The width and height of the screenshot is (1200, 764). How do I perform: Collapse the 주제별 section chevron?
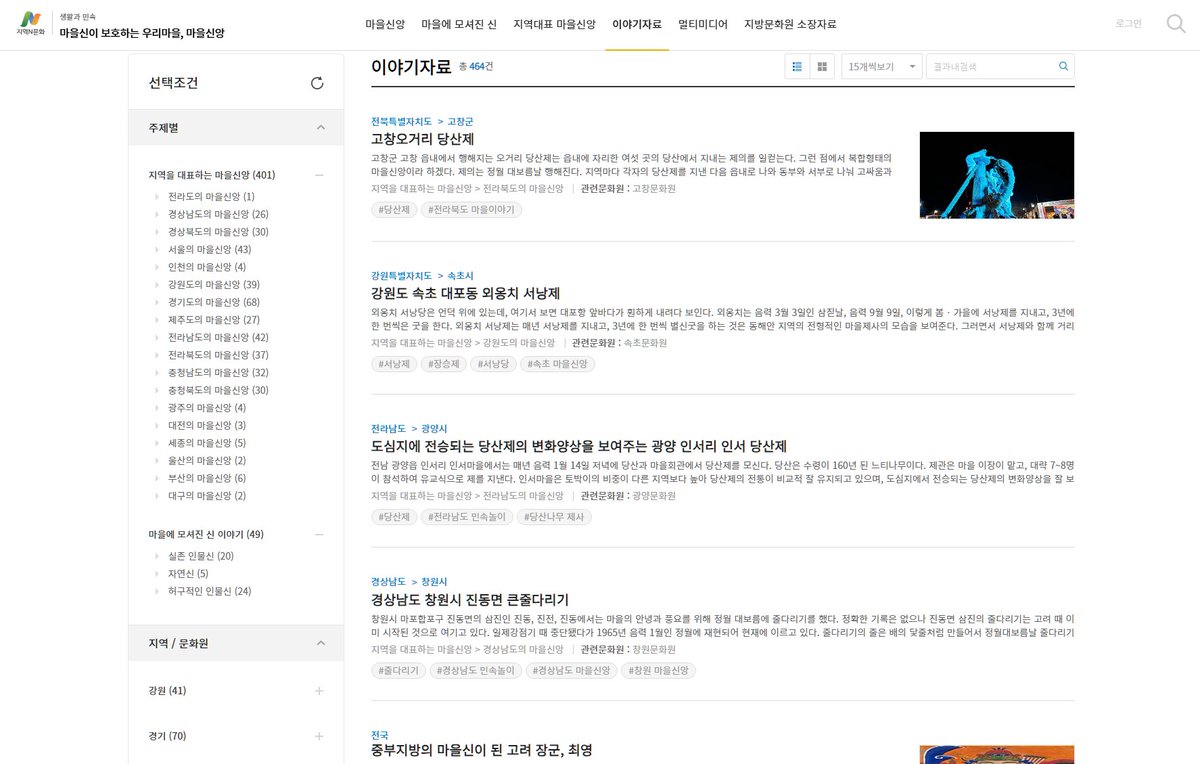click(320, 128)
